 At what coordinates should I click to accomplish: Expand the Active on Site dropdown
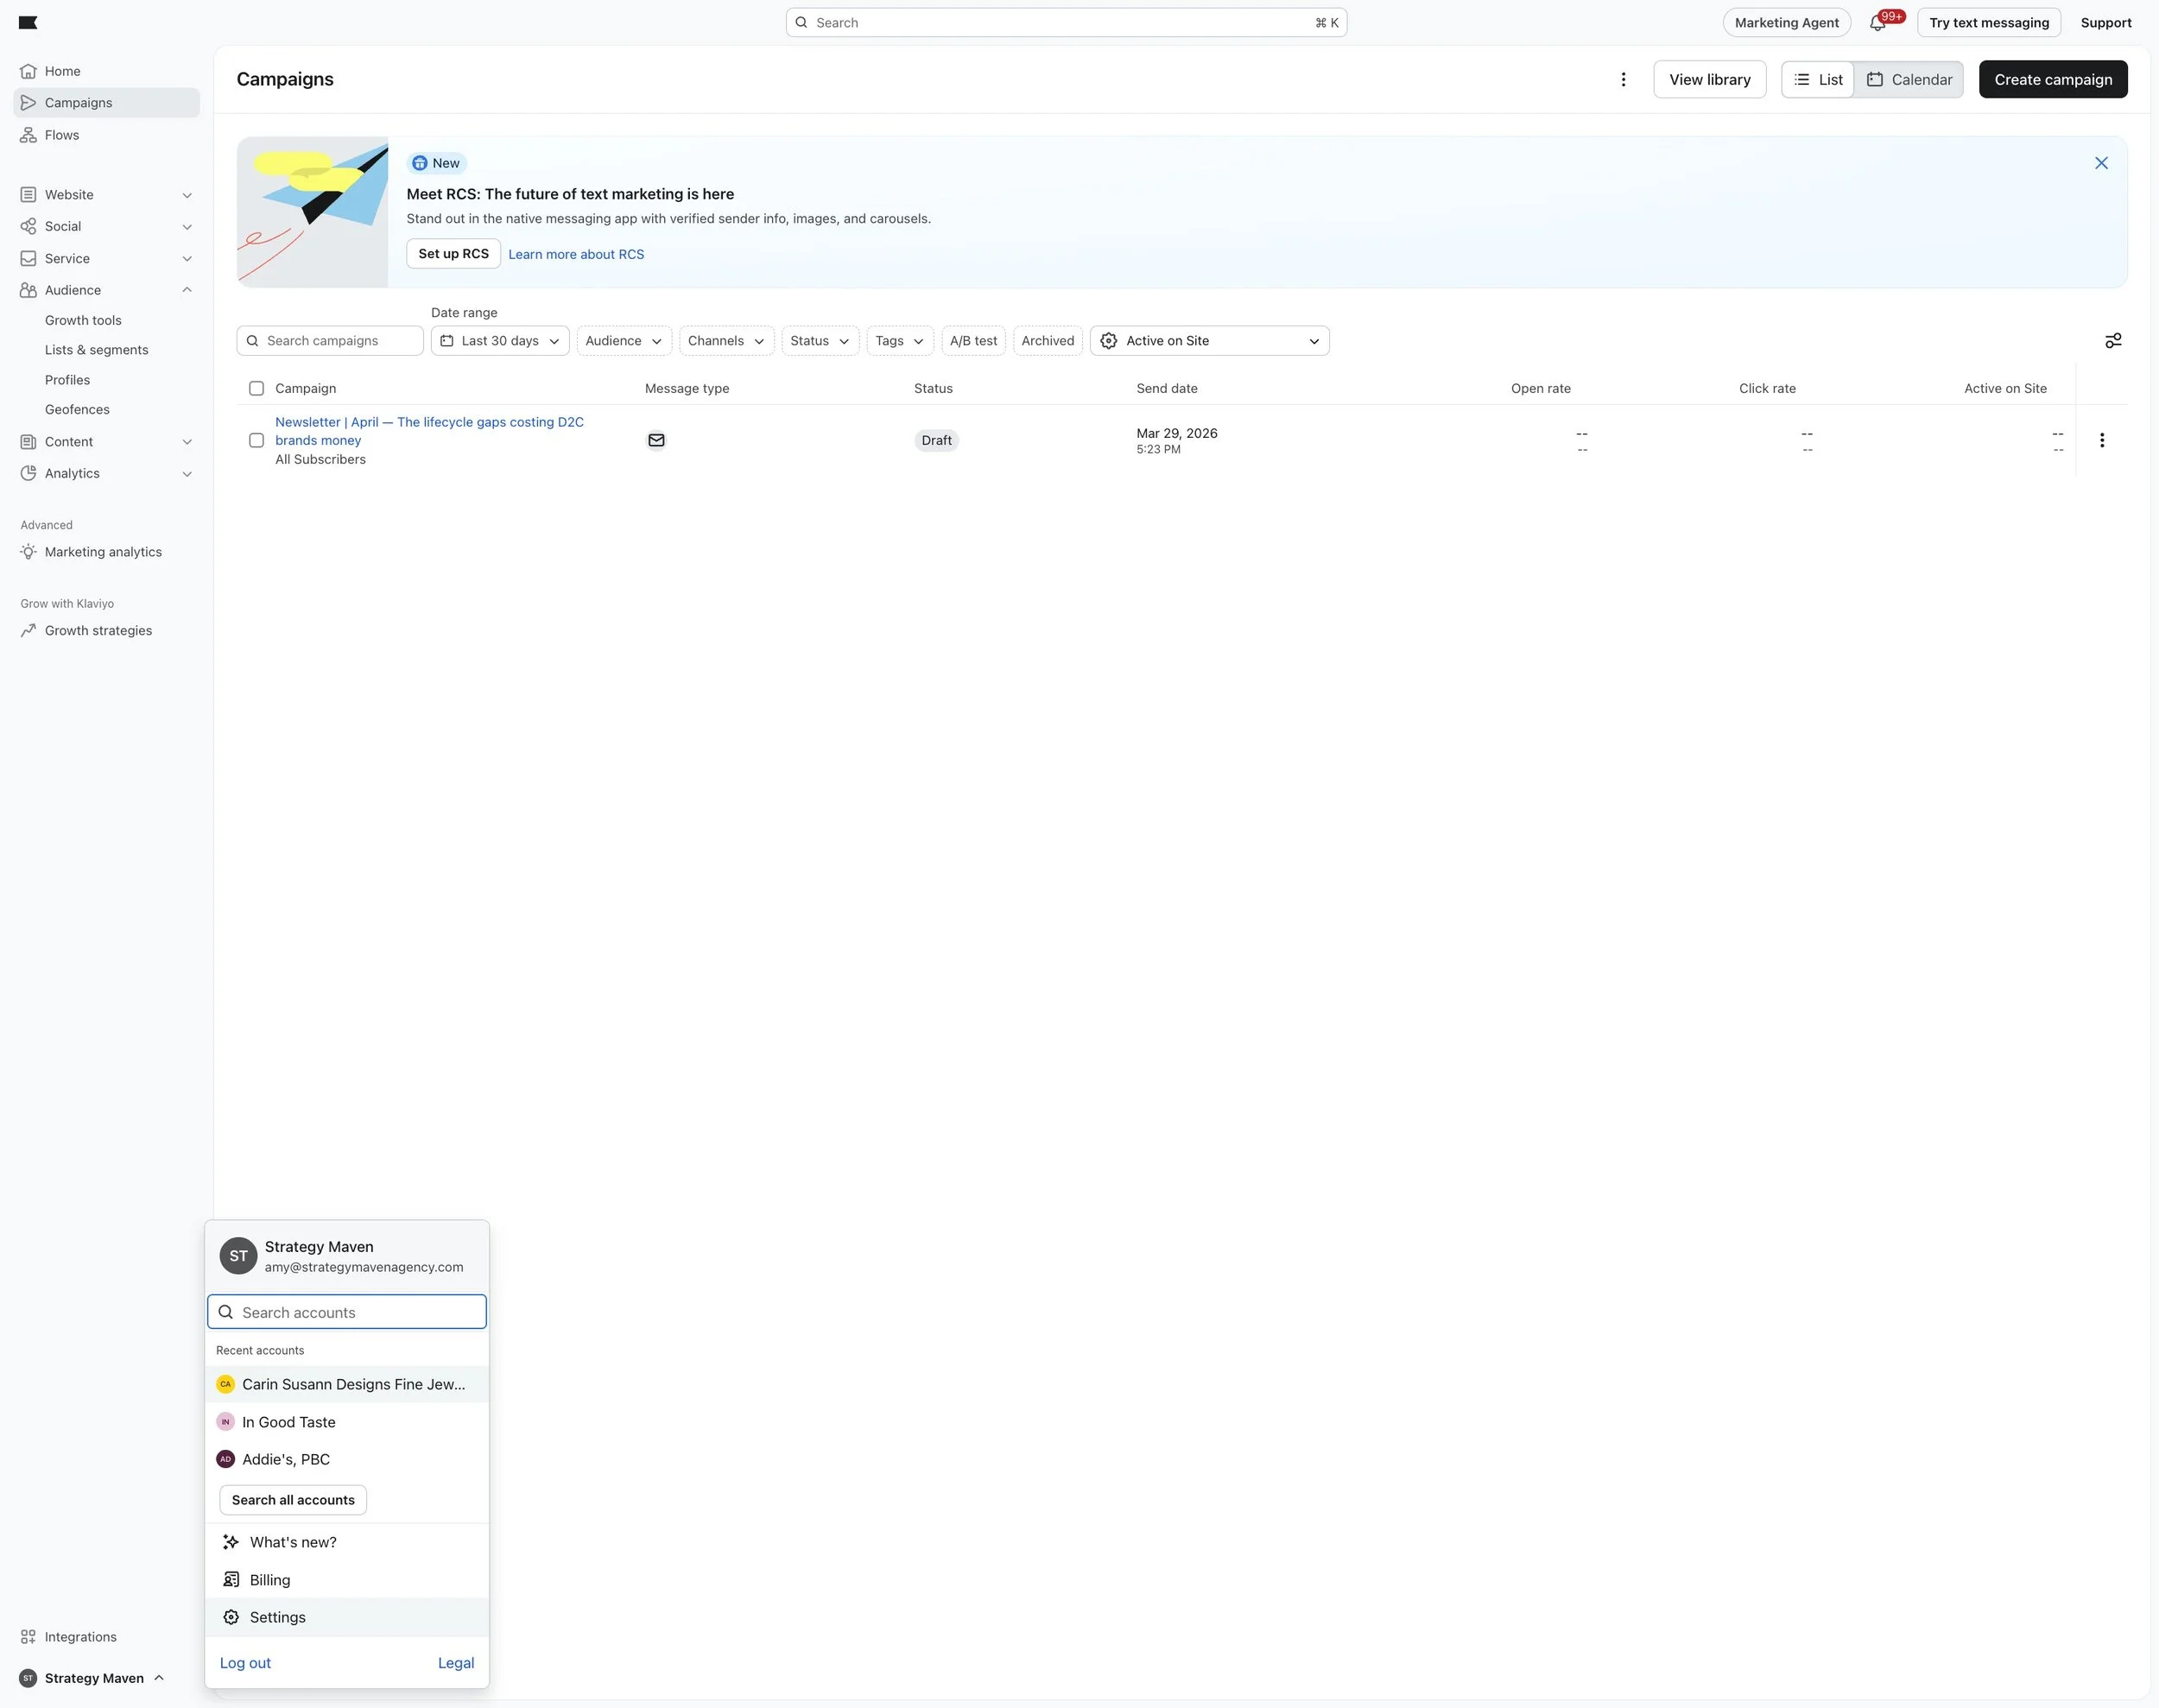point(1209,341)
